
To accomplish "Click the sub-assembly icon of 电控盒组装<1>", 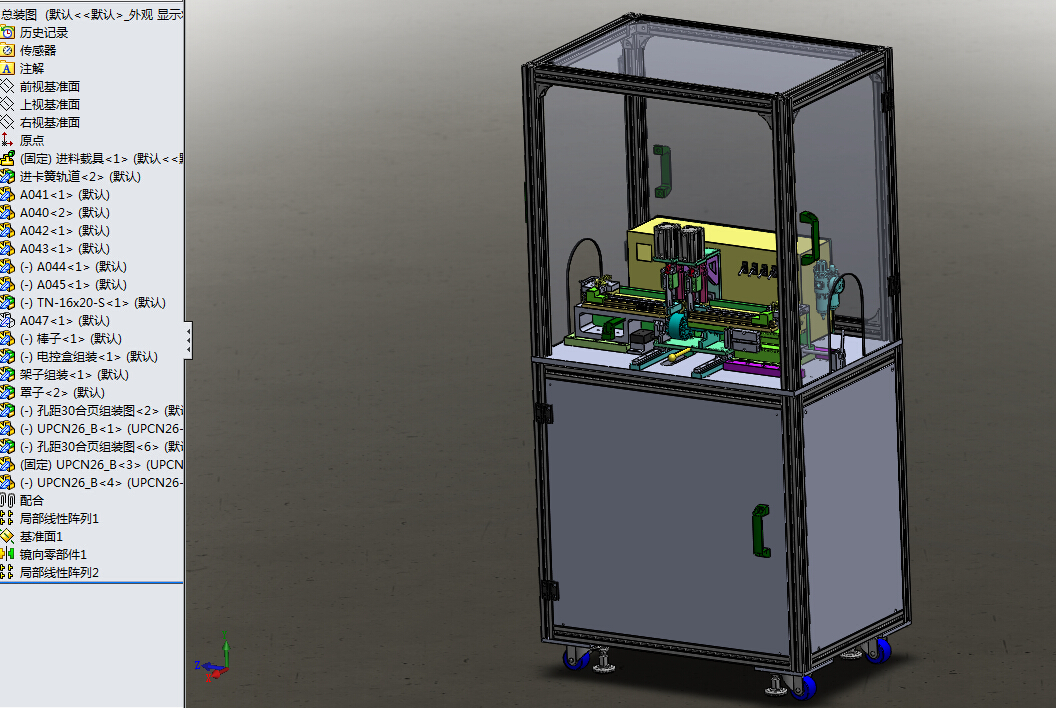I will coord(7,356).
